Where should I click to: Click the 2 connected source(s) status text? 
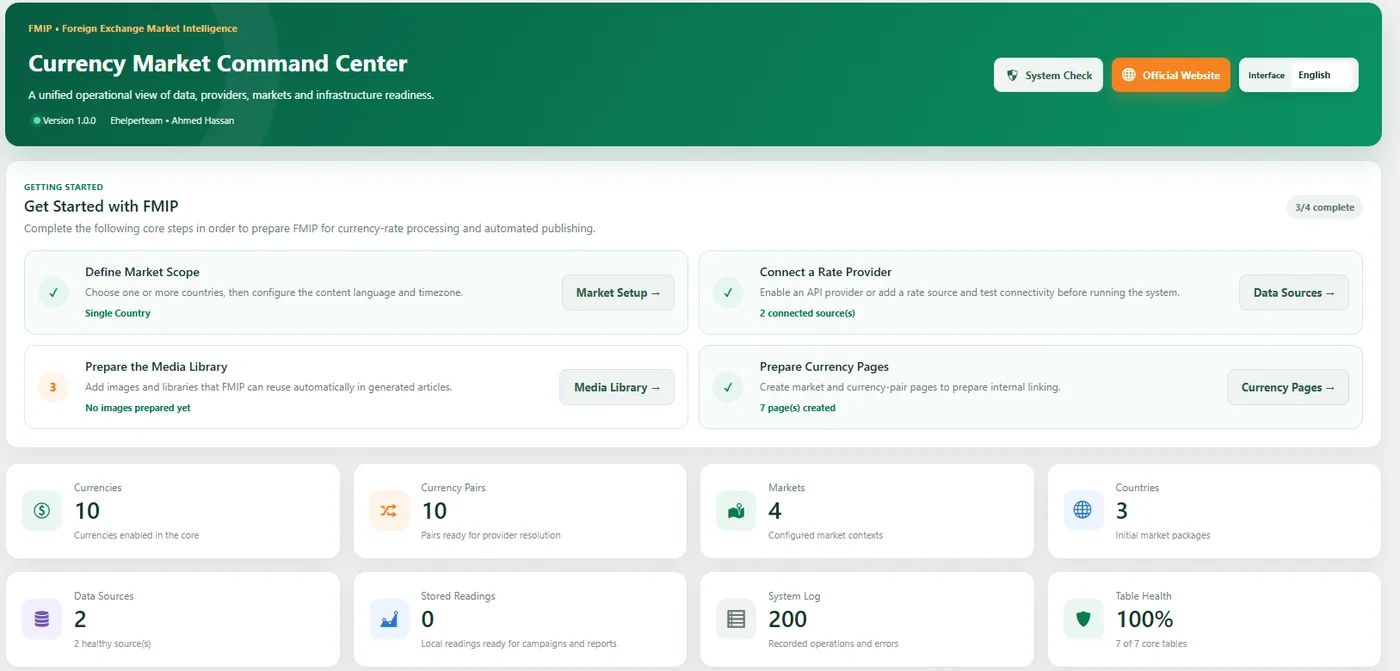click(x=807, y=313)
